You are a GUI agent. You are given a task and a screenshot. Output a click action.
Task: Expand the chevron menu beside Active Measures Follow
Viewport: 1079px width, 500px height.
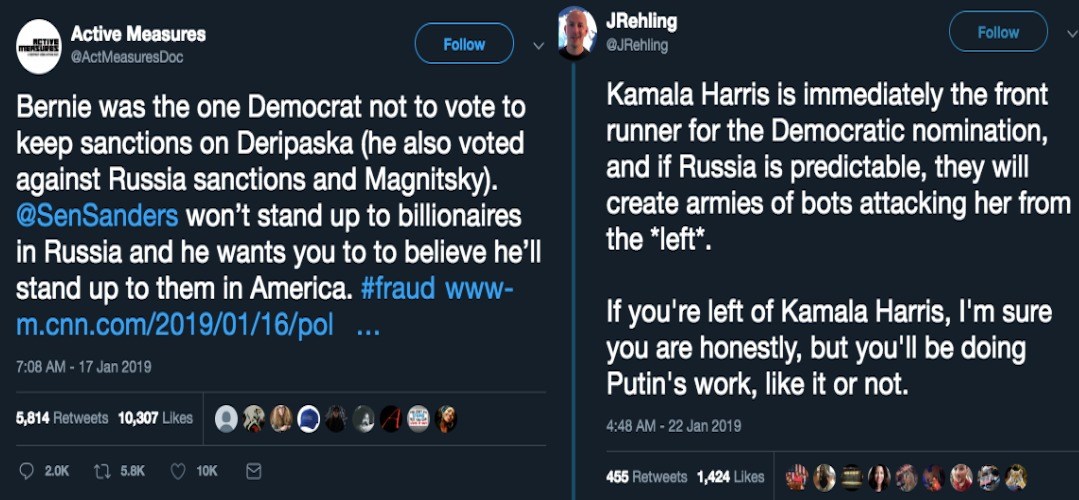click(538, 45)
